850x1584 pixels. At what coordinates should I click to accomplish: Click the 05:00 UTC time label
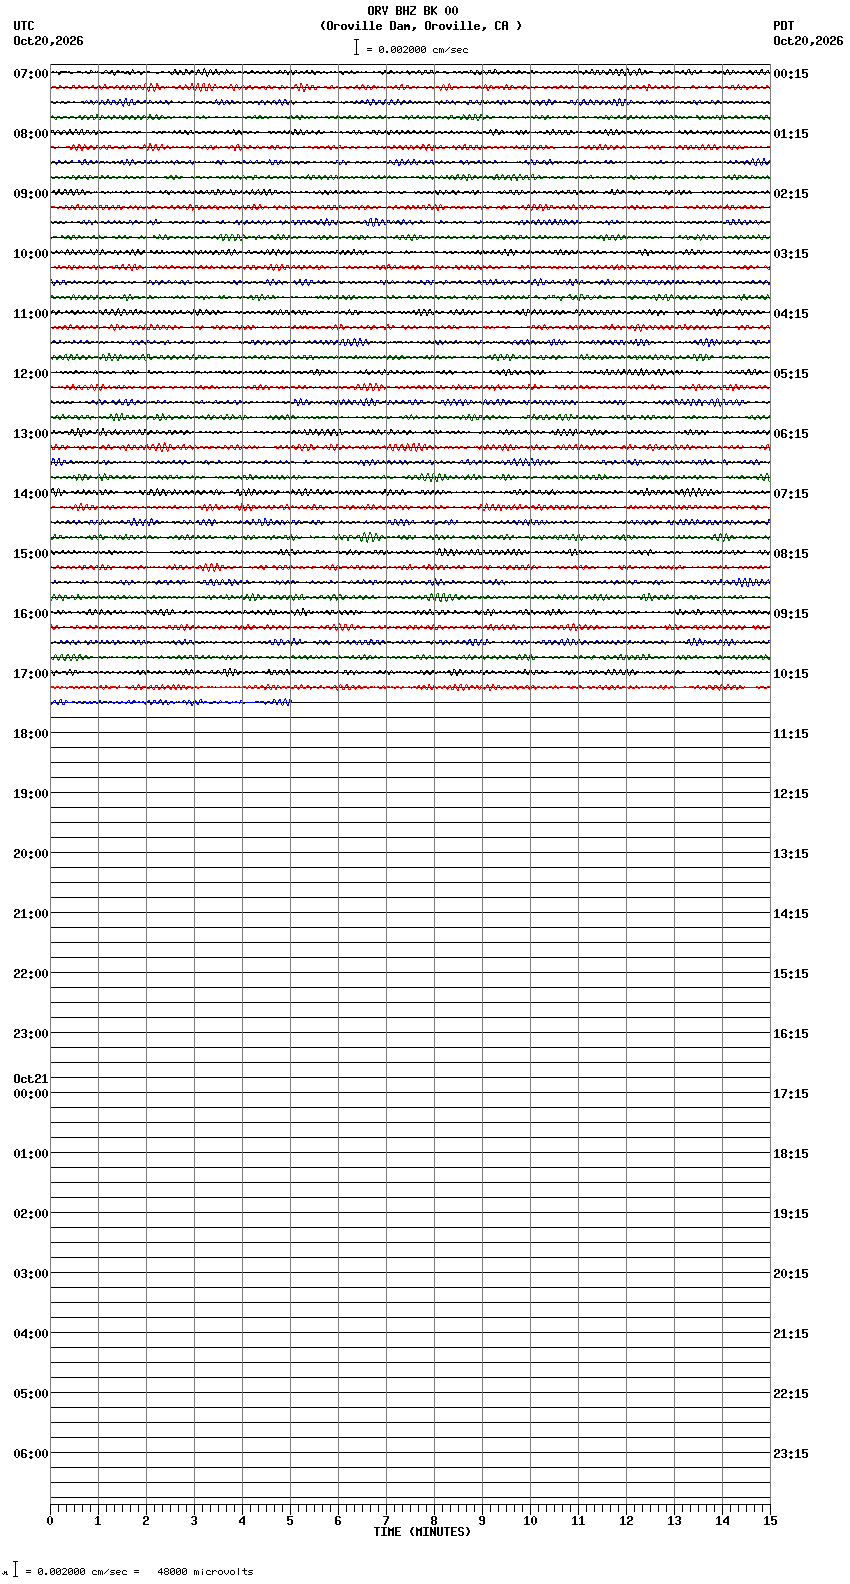(31, 1394)
